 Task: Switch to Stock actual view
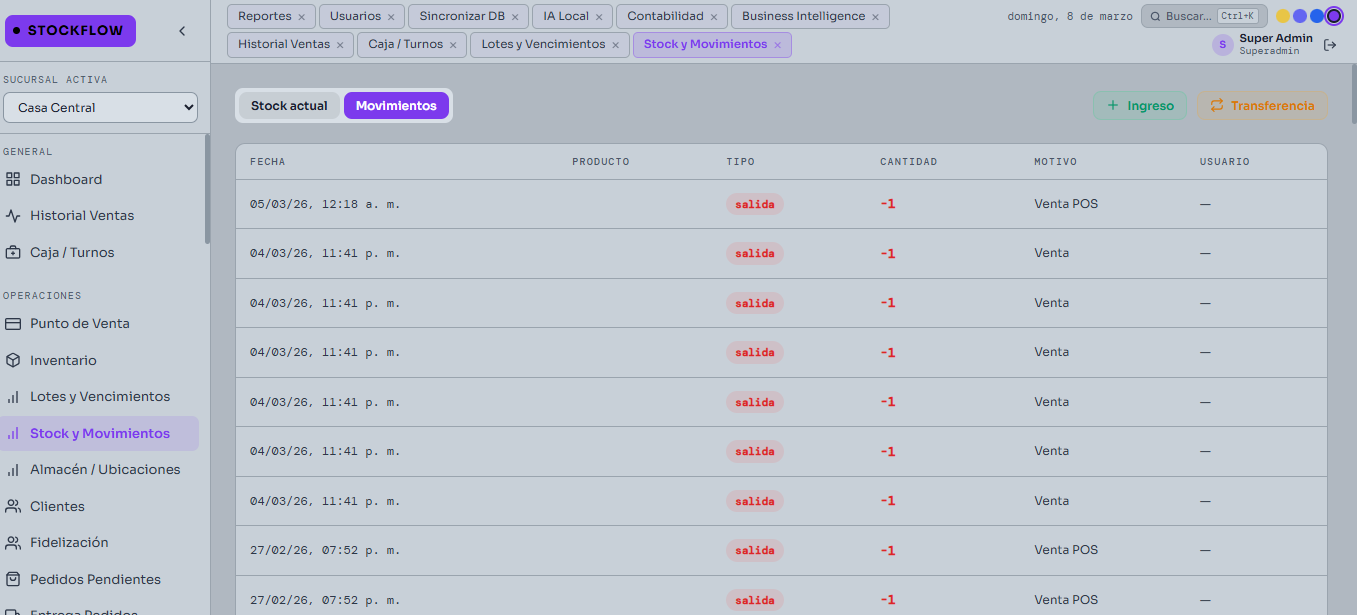(289, 106)
